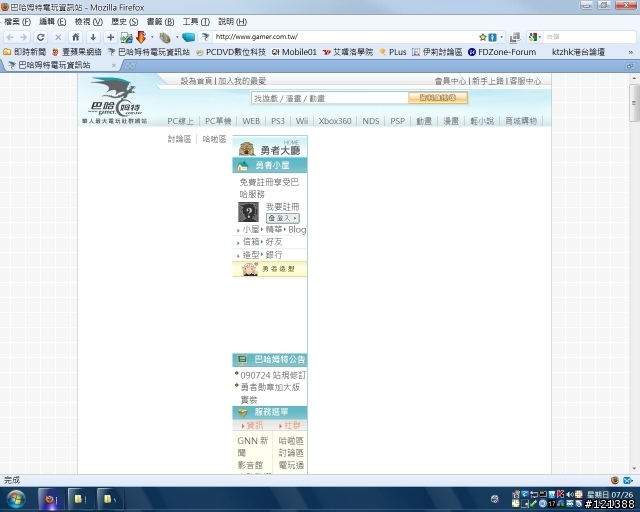640x512 pixels.
Task: Click the picture toolbar icon with green check
Action: coord(126,38)
